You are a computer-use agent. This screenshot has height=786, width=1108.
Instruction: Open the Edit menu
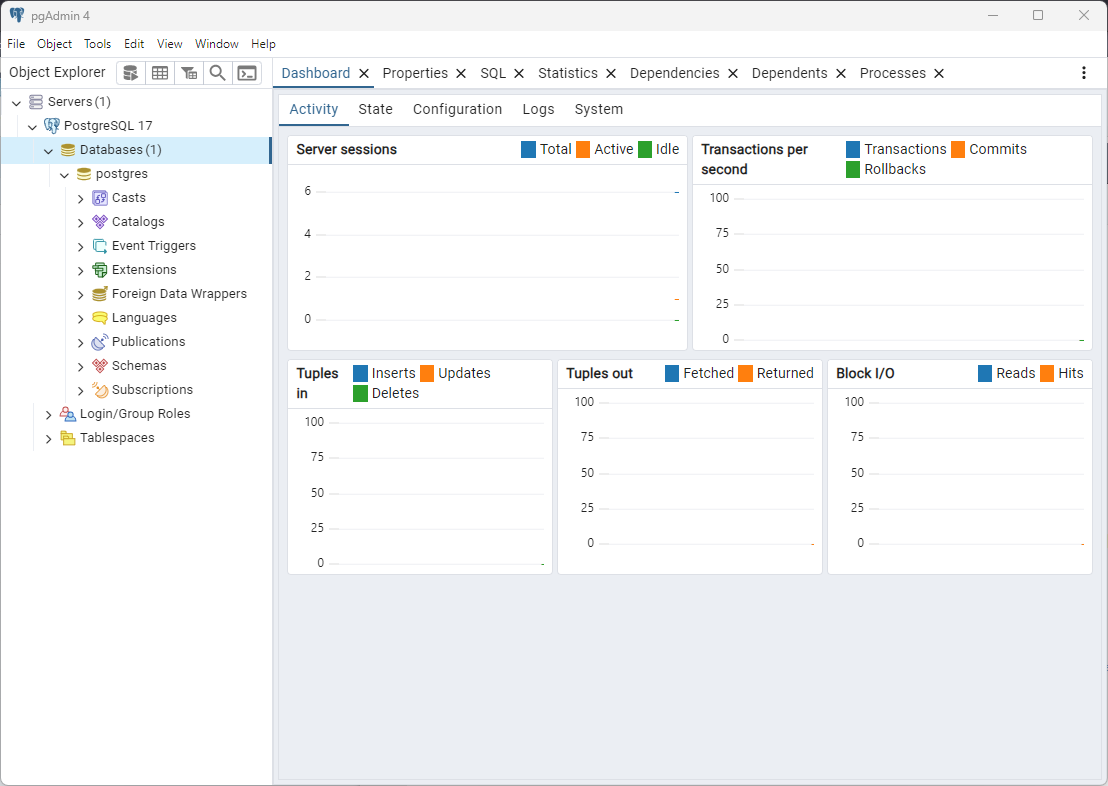134,44
